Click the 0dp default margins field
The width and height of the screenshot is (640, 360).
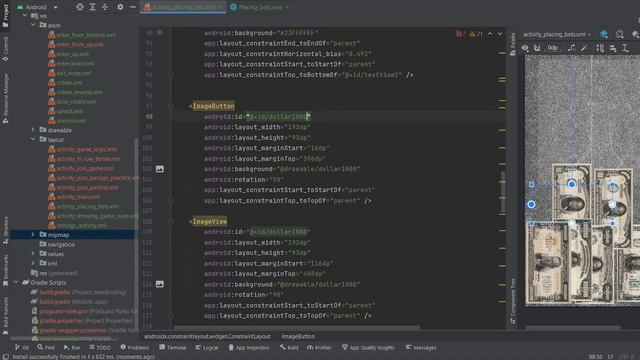point(553,48)
